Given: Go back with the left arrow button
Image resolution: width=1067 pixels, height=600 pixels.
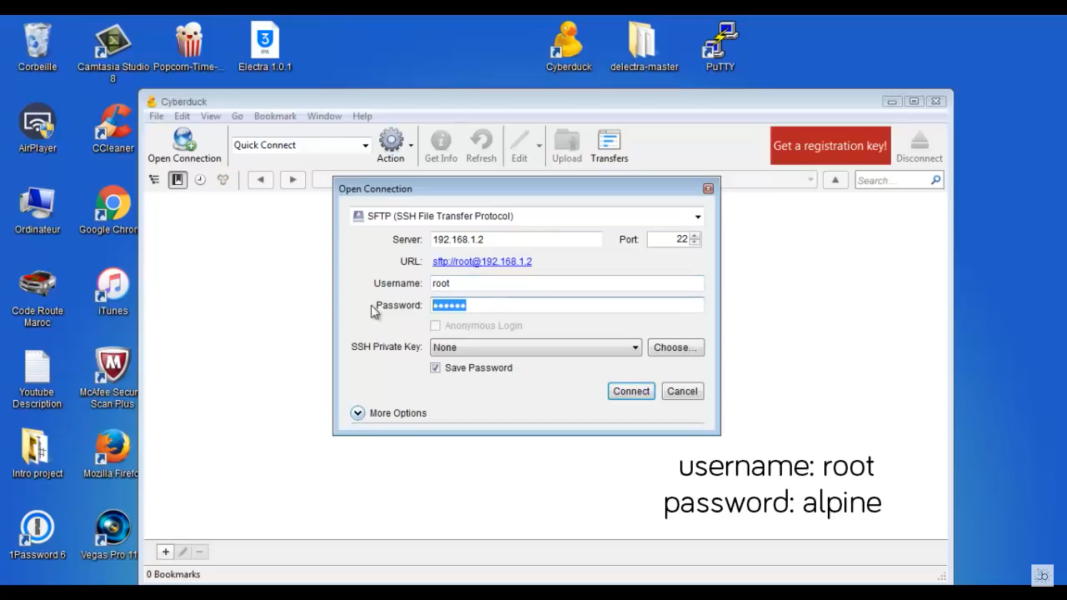Looking at the screenshot, I should coord(261,180).
